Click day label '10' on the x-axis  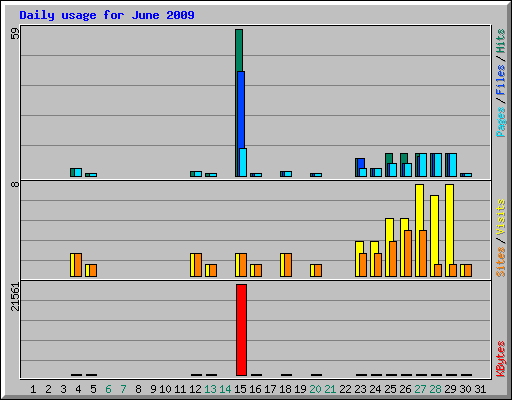pyautogui.click(x=165, y=389)
